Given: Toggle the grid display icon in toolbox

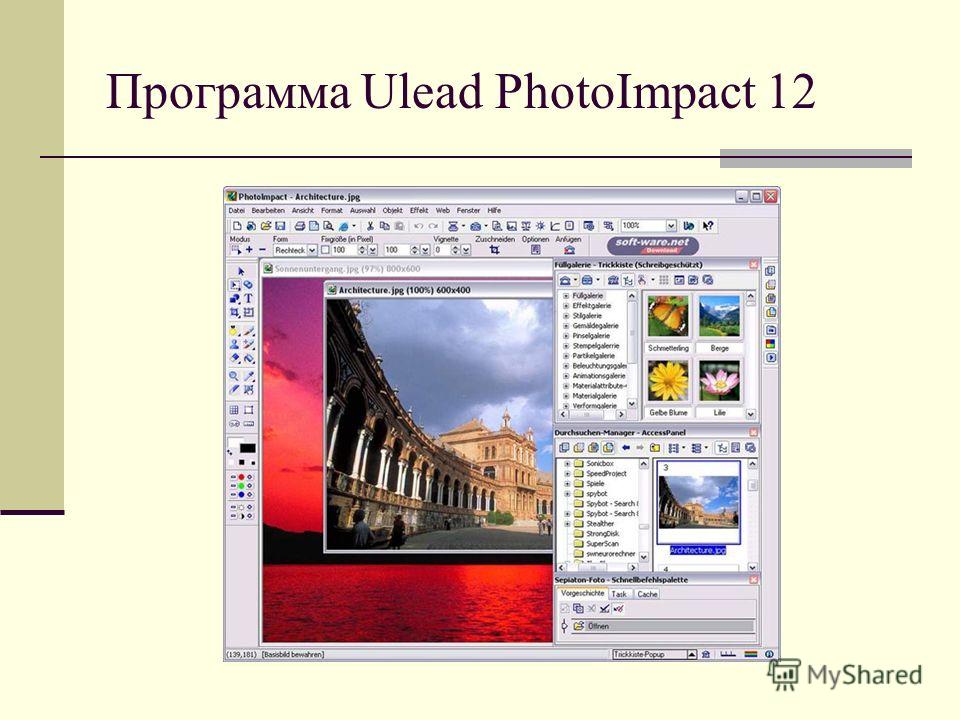Looking at the screenshot, I should [x=234, y=410].
